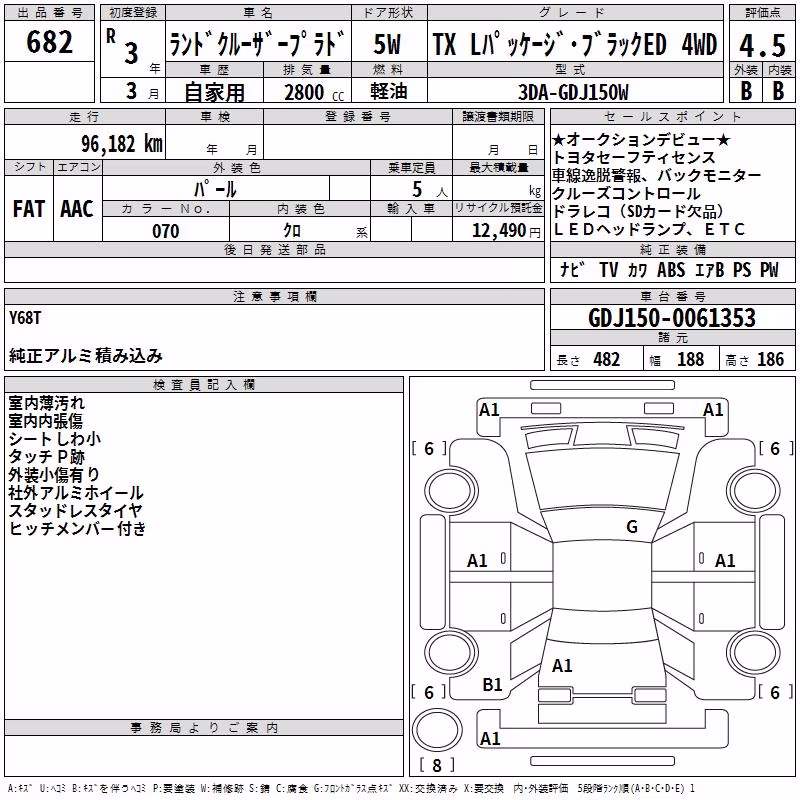Viewport: 800px width, 800px height.
Task: Click the note 純正アルミ積み込み
Action: click(x=86, y=355)
